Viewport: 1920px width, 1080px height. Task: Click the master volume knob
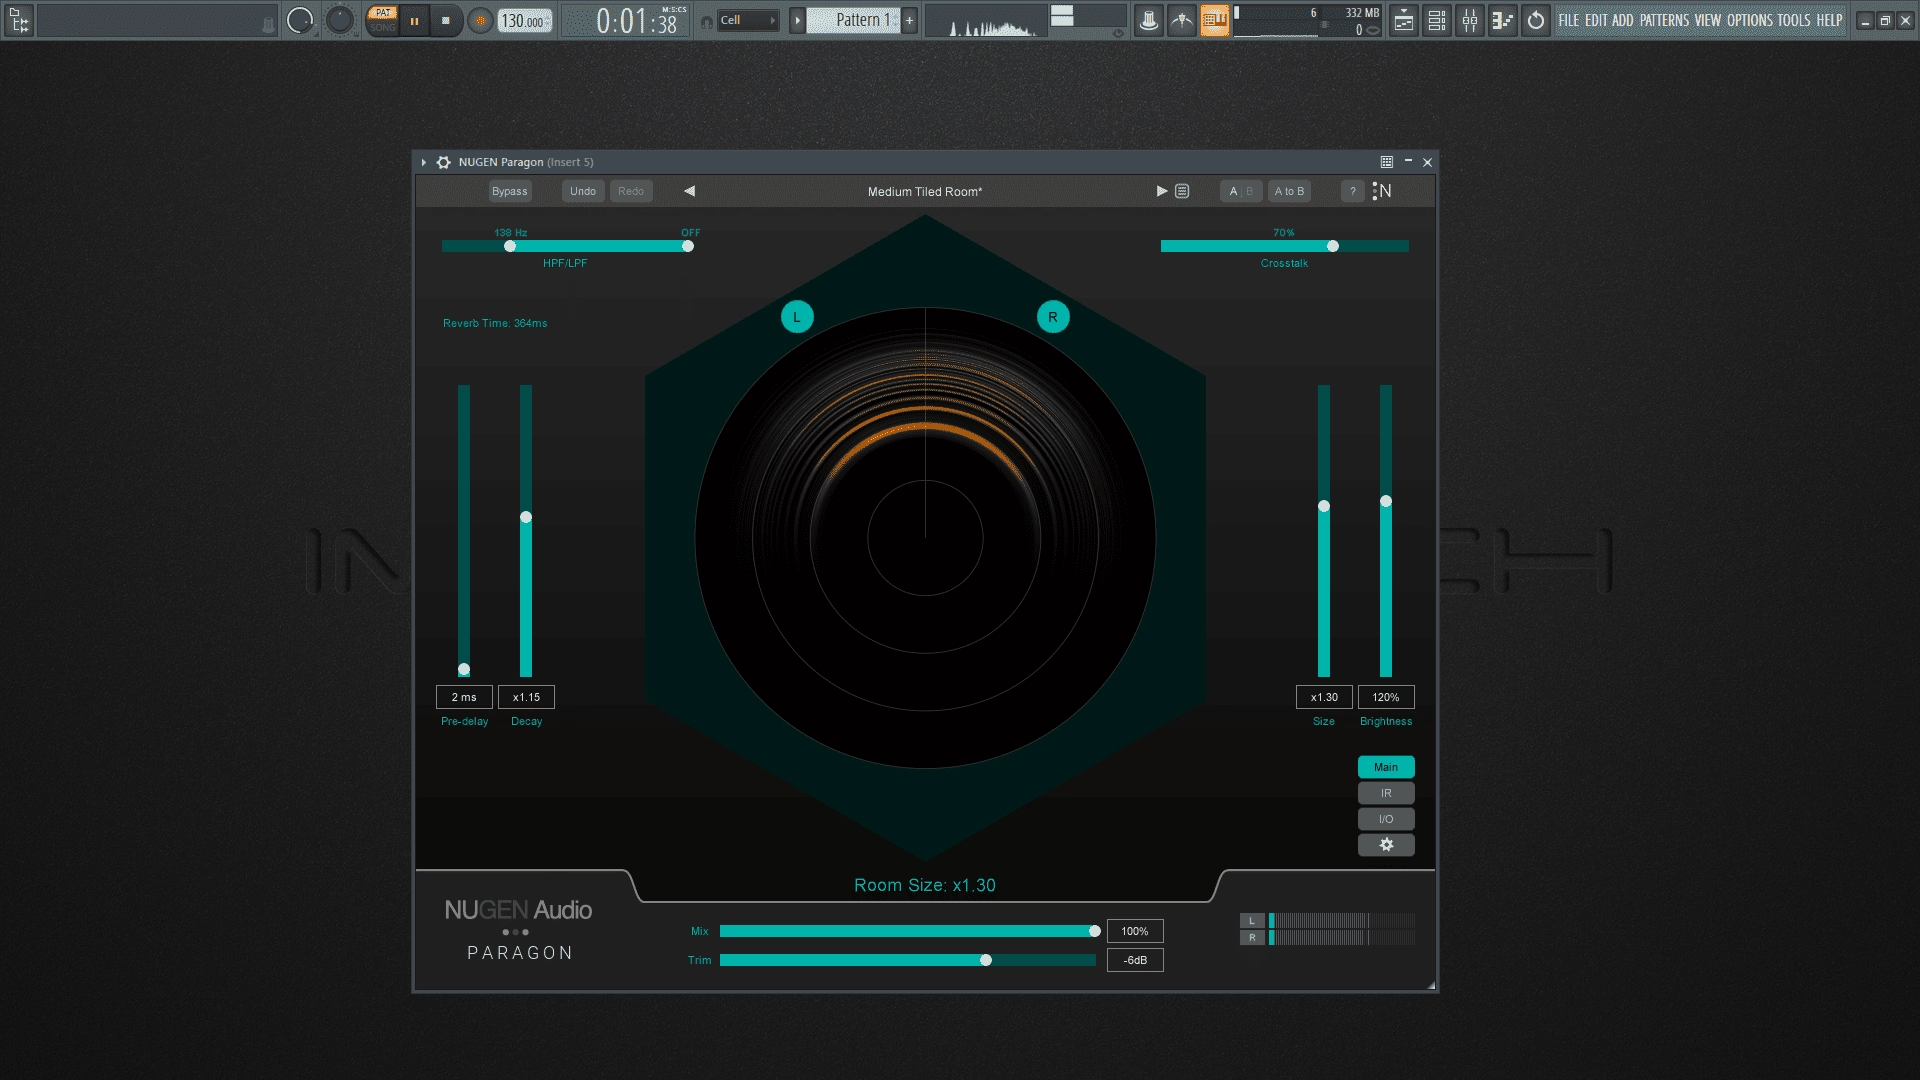[x=300, y=20]
